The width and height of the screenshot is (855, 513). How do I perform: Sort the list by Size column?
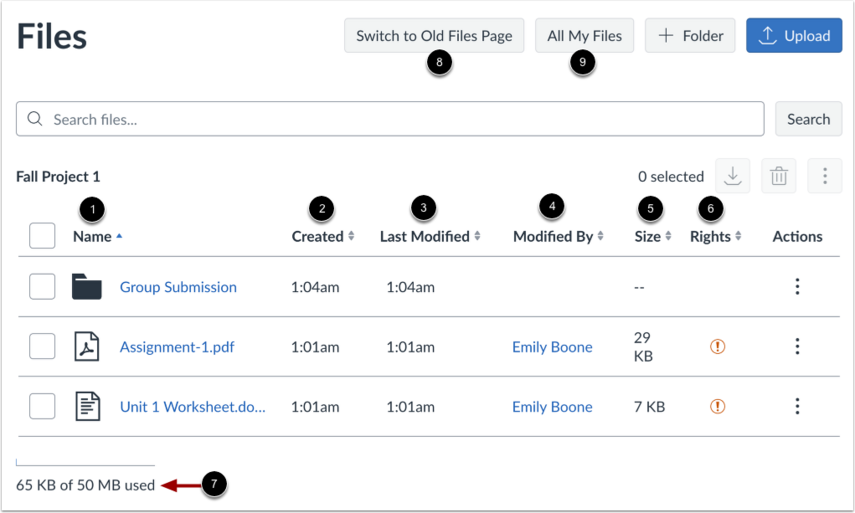653,236
